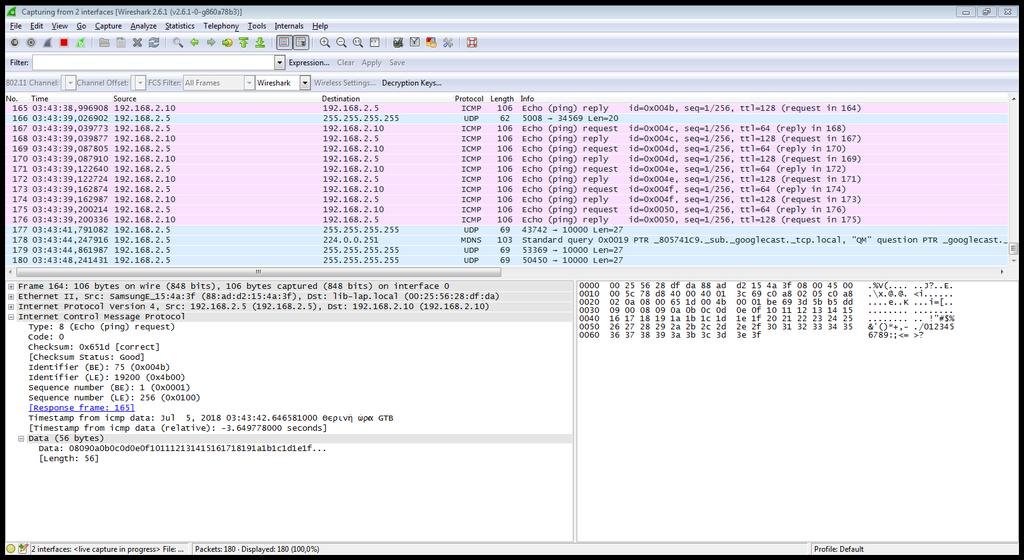Screen dimensions: 1024x560
Task: Open a capture file (folder icon)
Action: click(x=104, y=42)
